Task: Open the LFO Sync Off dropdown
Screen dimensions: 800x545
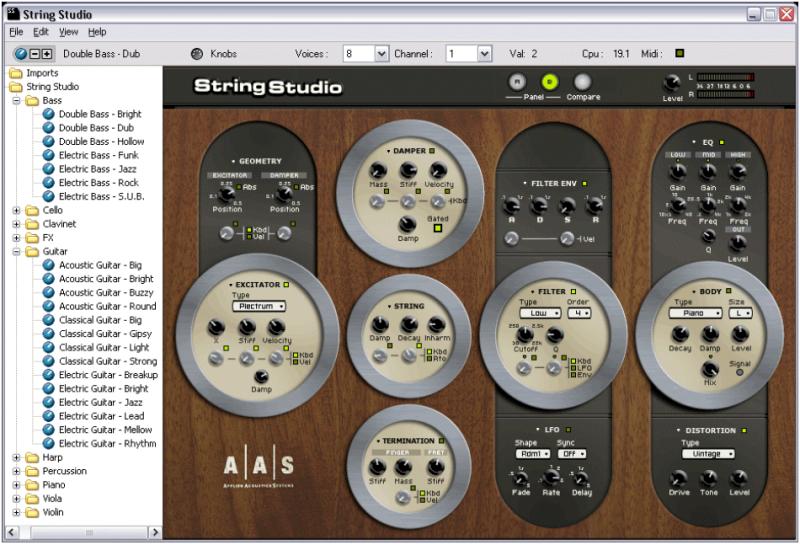Action: click(571, 454)
